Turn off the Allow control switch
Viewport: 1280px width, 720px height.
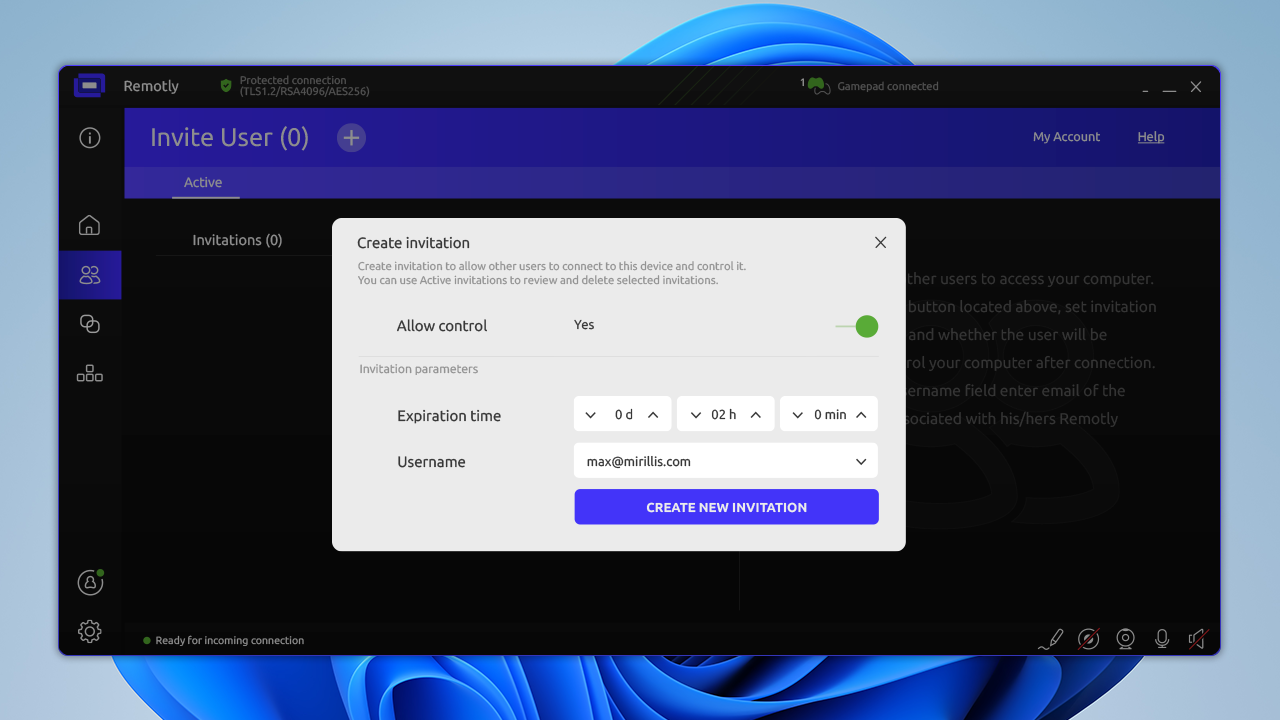(x=857, y=326)
